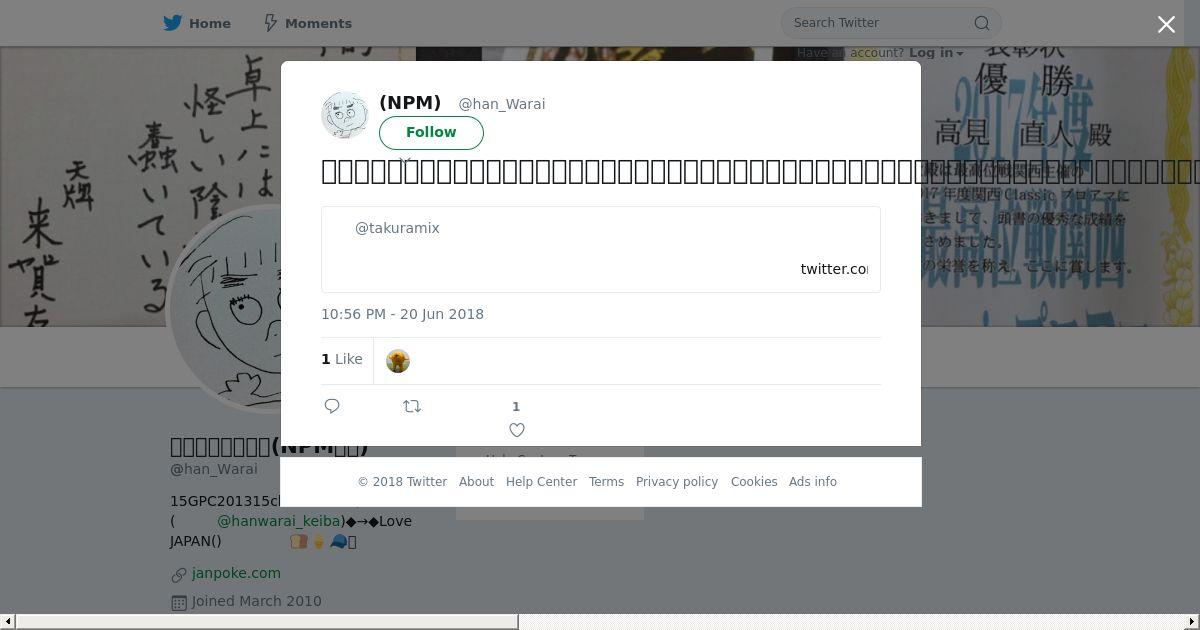Visit janpoke.com profile link

(236, 573)
